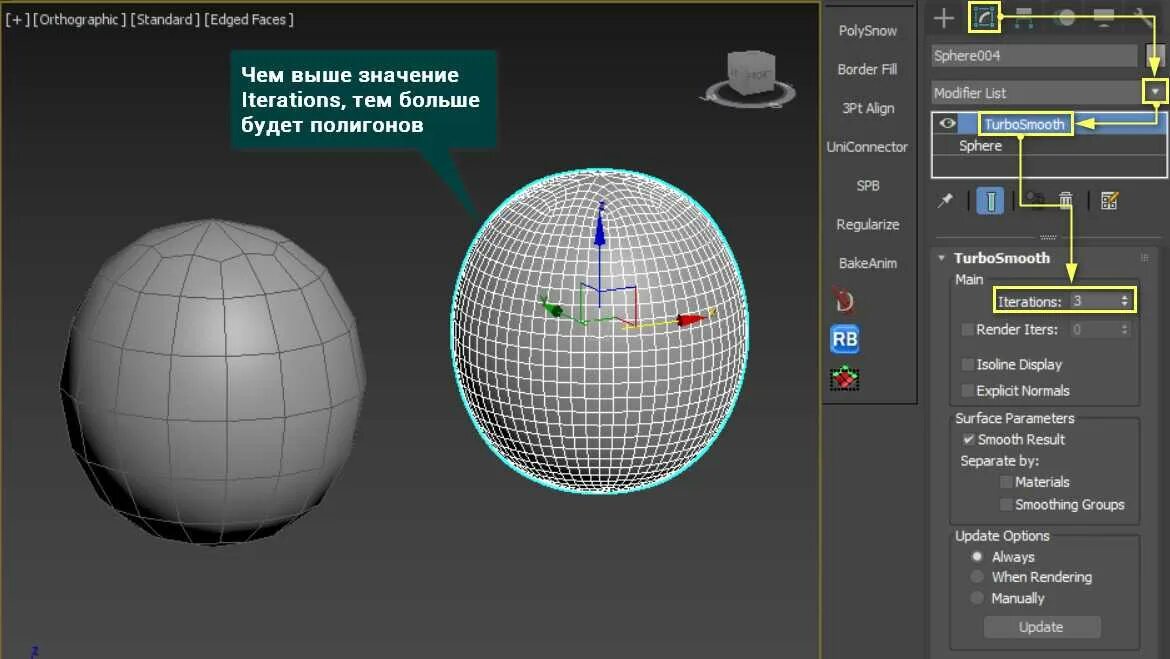
Task: Click the Pin Stack pushpin icon
Action: [945, 201]
